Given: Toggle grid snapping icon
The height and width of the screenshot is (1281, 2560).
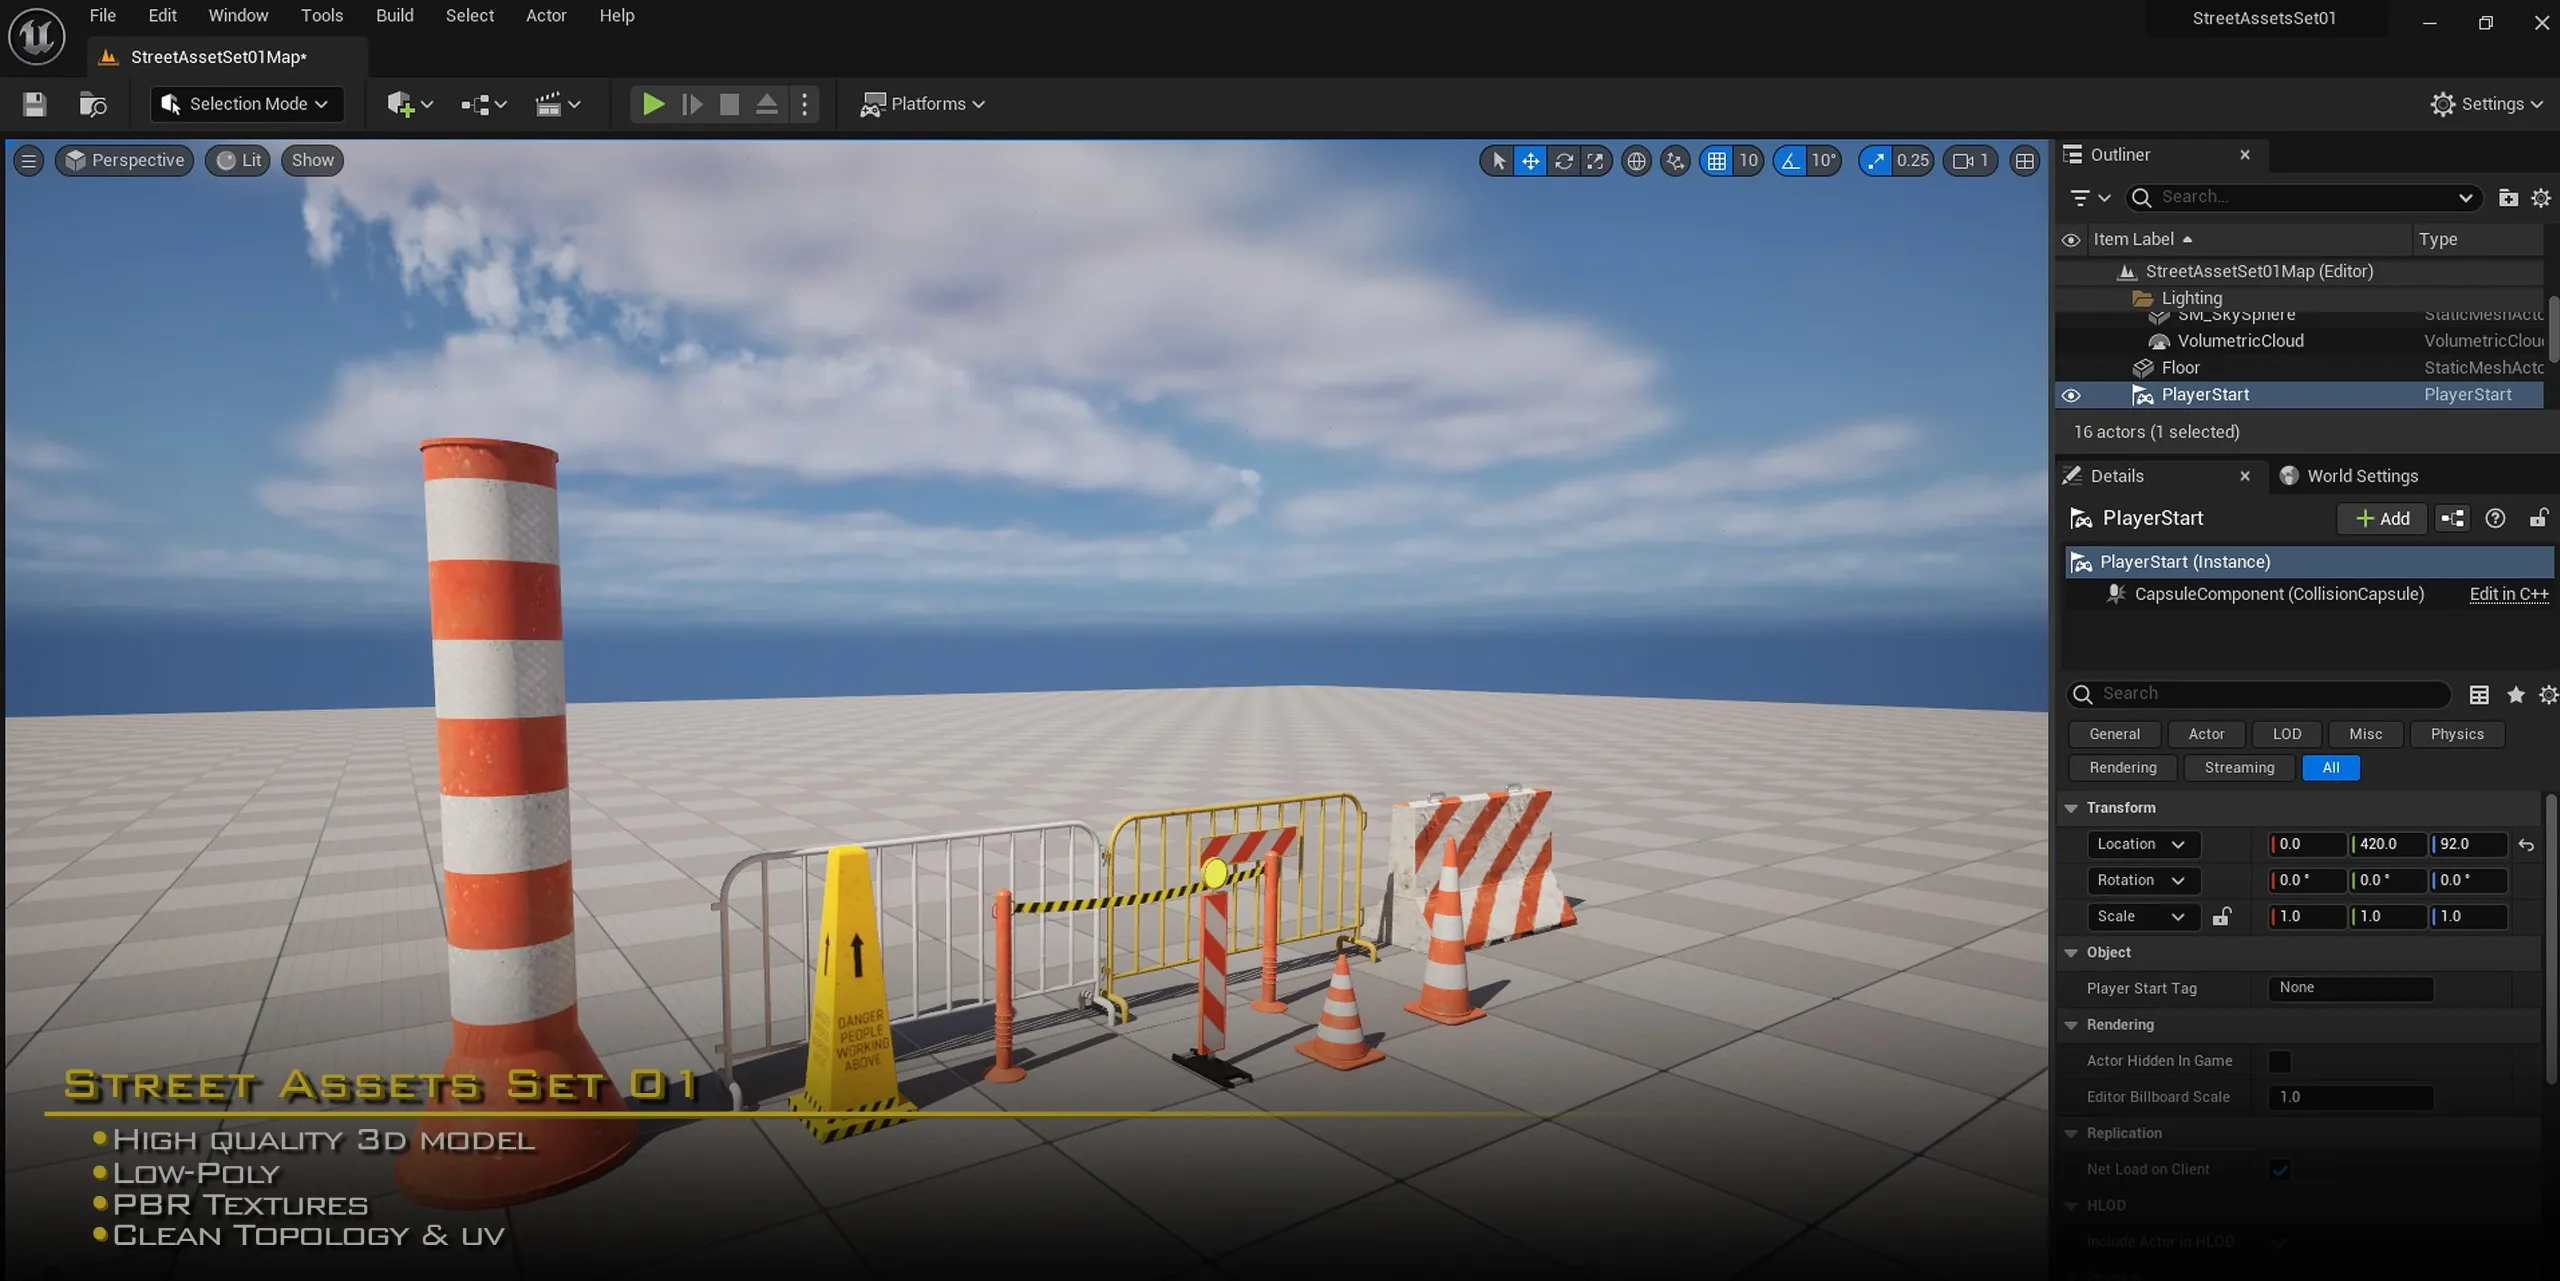Looking at the screenshot, I should pos(1717,161).
